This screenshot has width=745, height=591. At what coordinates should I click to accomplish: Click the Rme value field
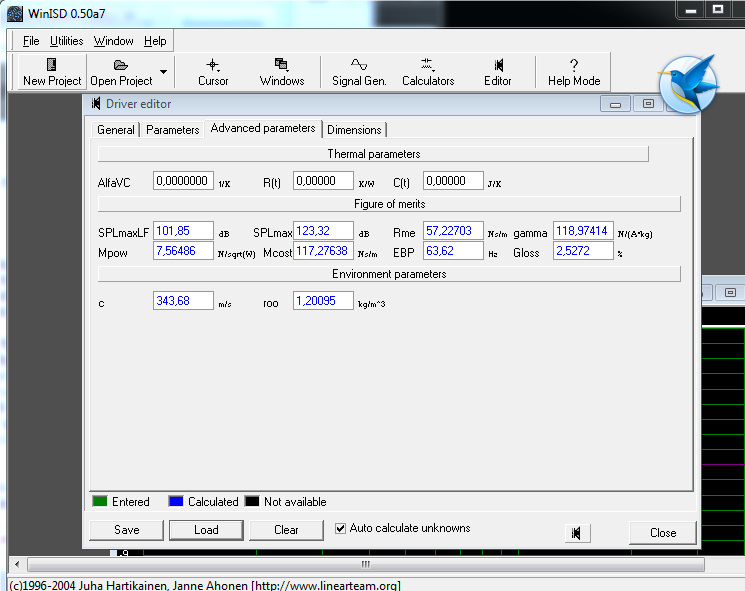[453, 231]
